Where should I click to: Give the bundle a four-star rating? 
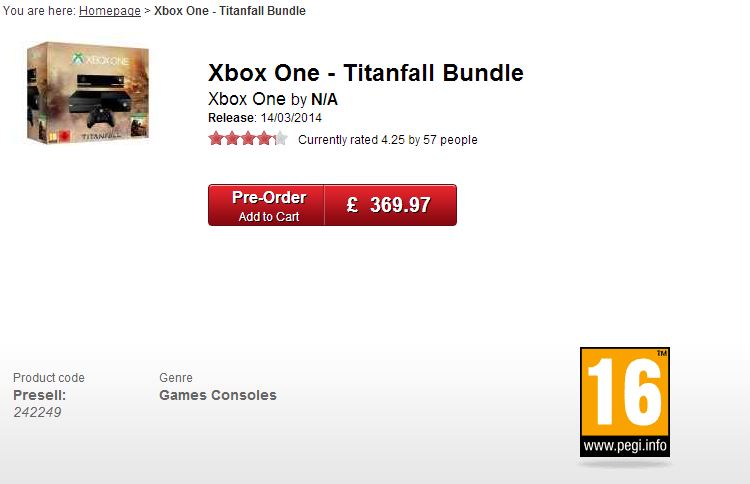264,139
